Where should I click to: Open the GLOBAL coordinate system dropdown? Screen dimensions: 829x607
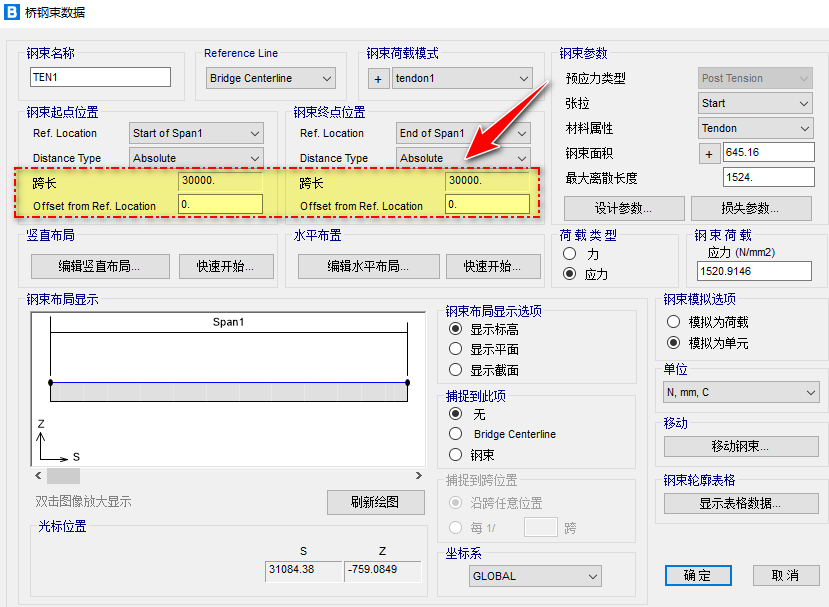click(535, 576)
